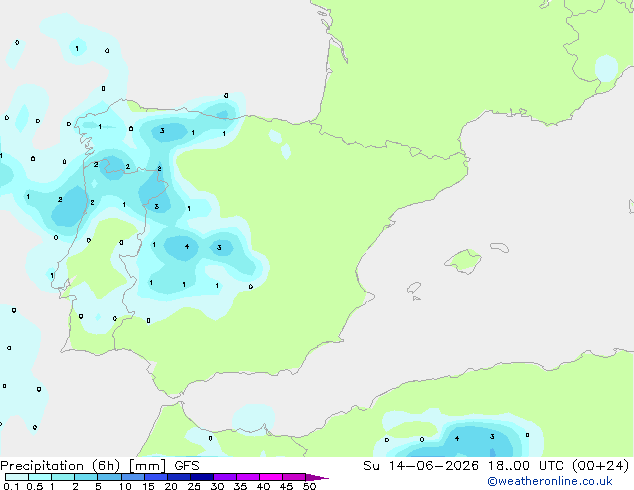This screenshot has width=634, height=490.
Task: Click the precipitation value 4 over central Spain
Action: 187,246
